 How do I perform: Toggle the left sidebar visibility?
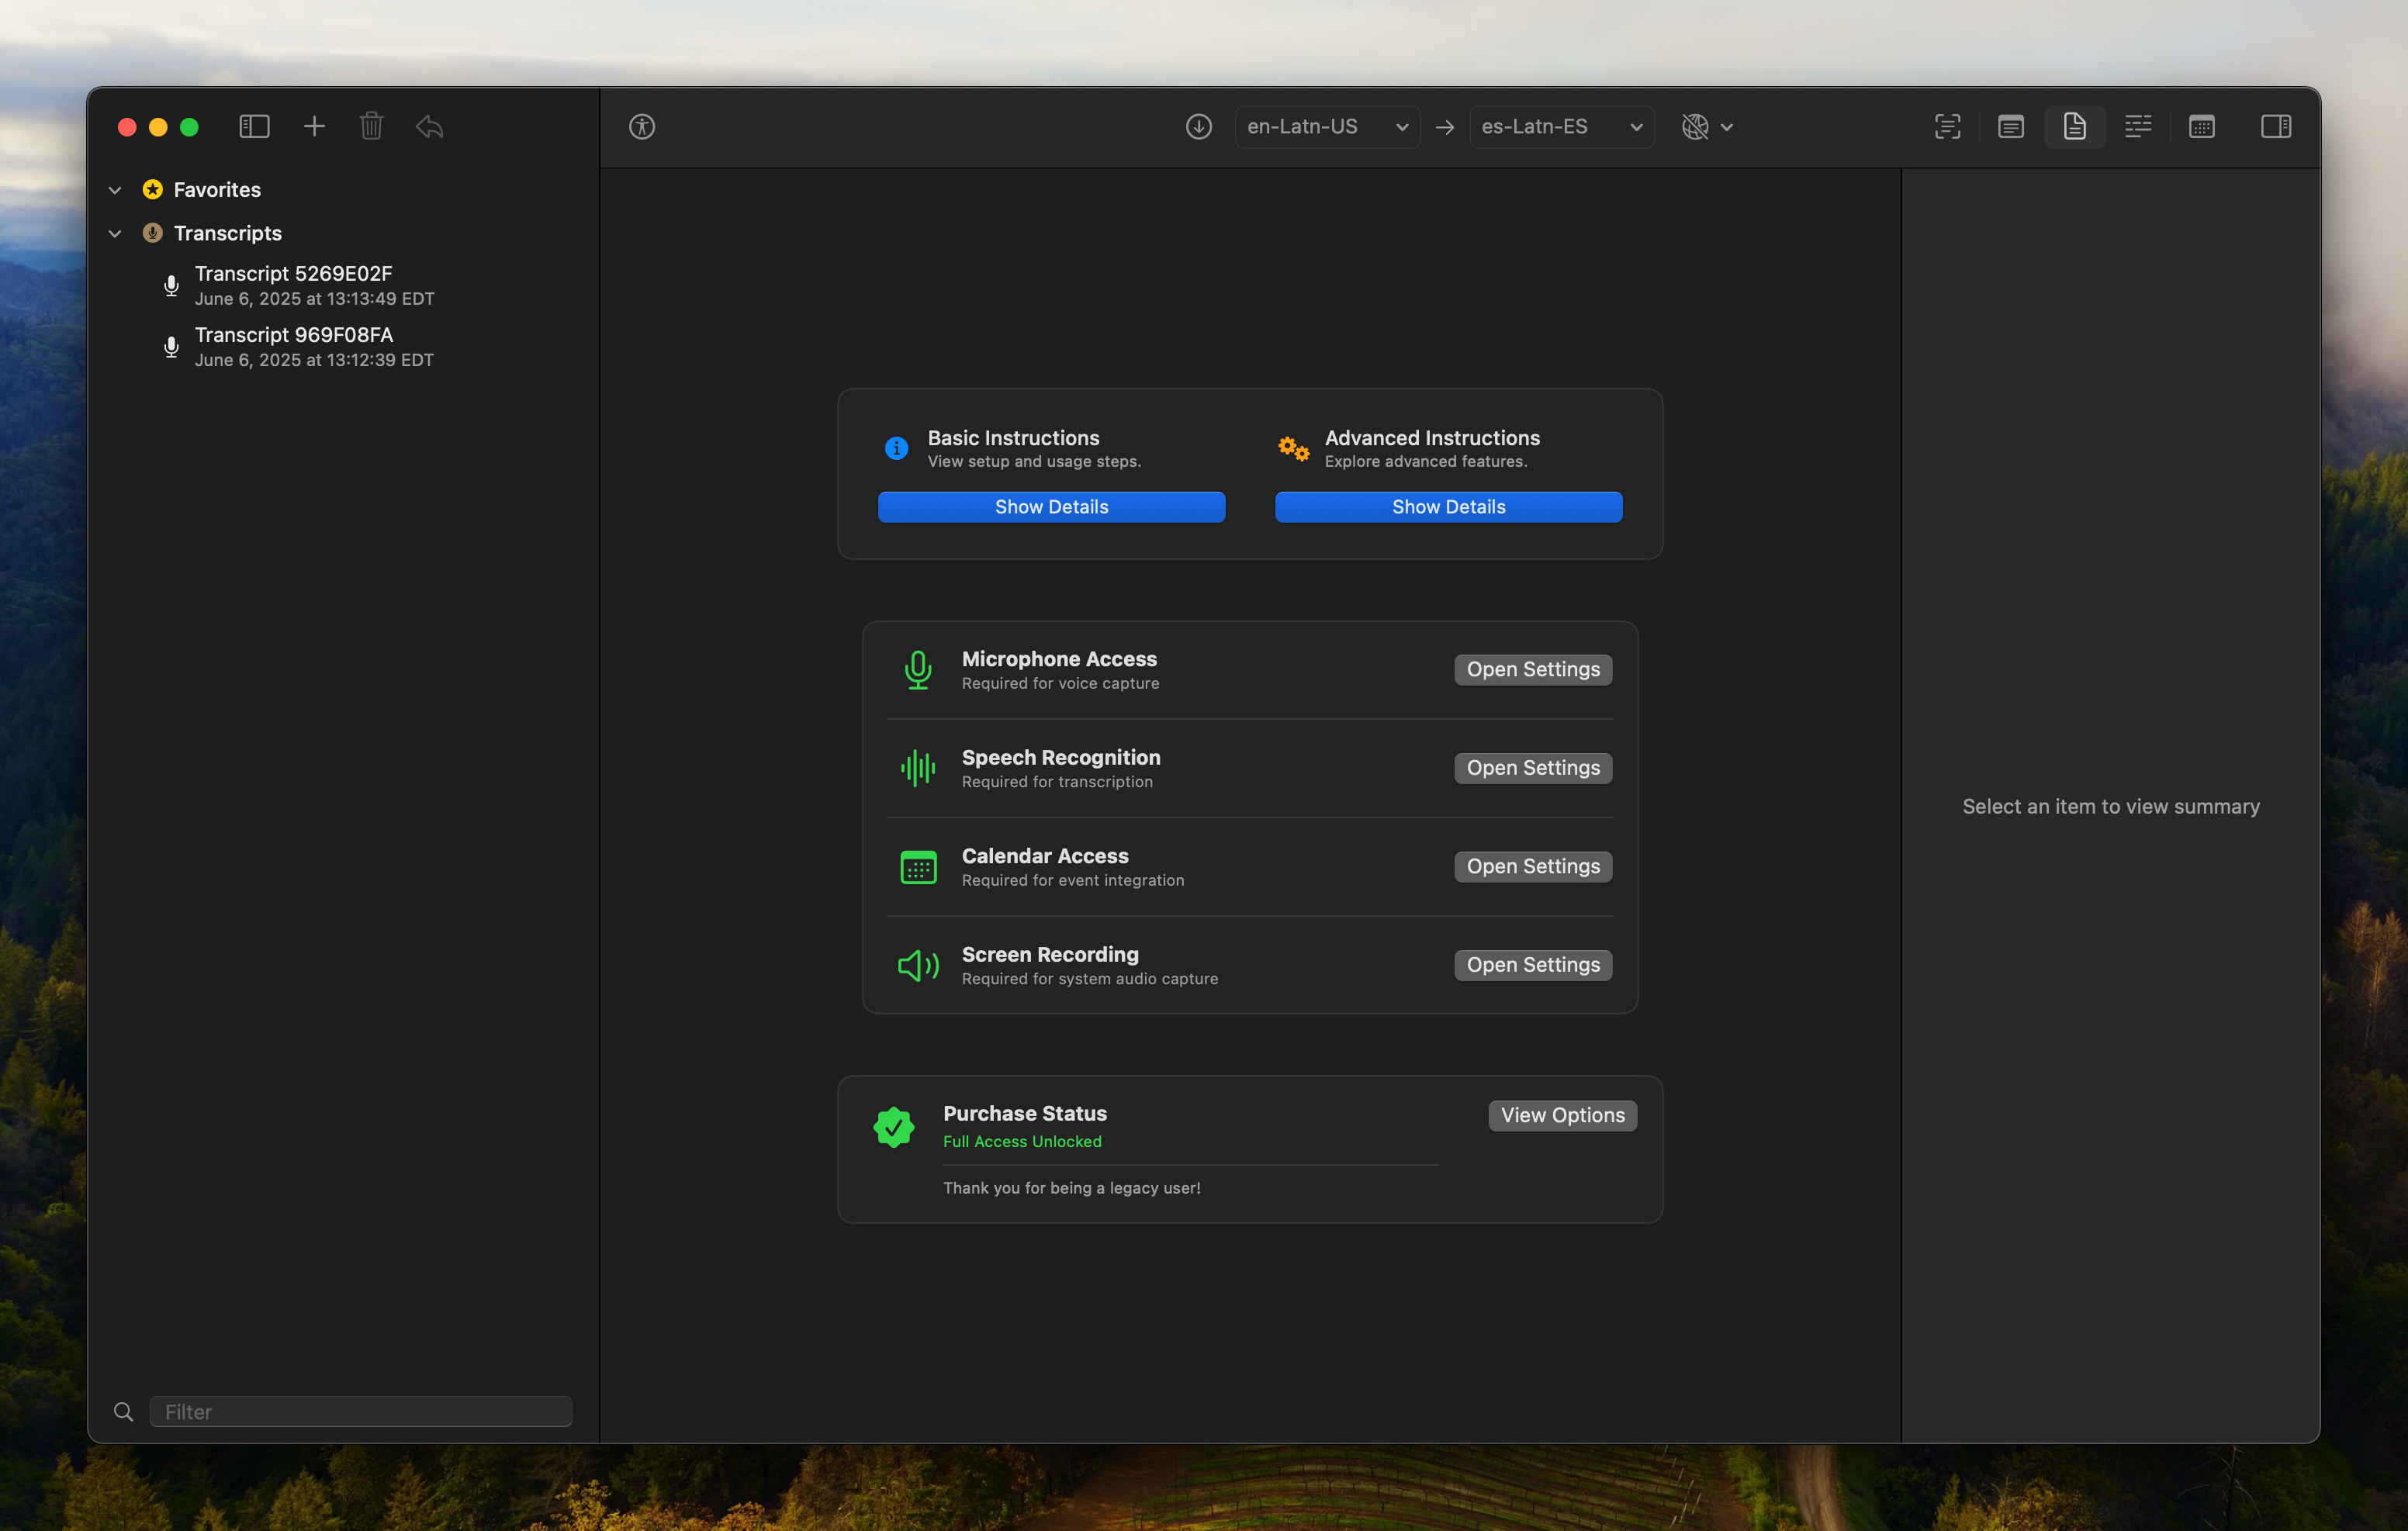254,127
